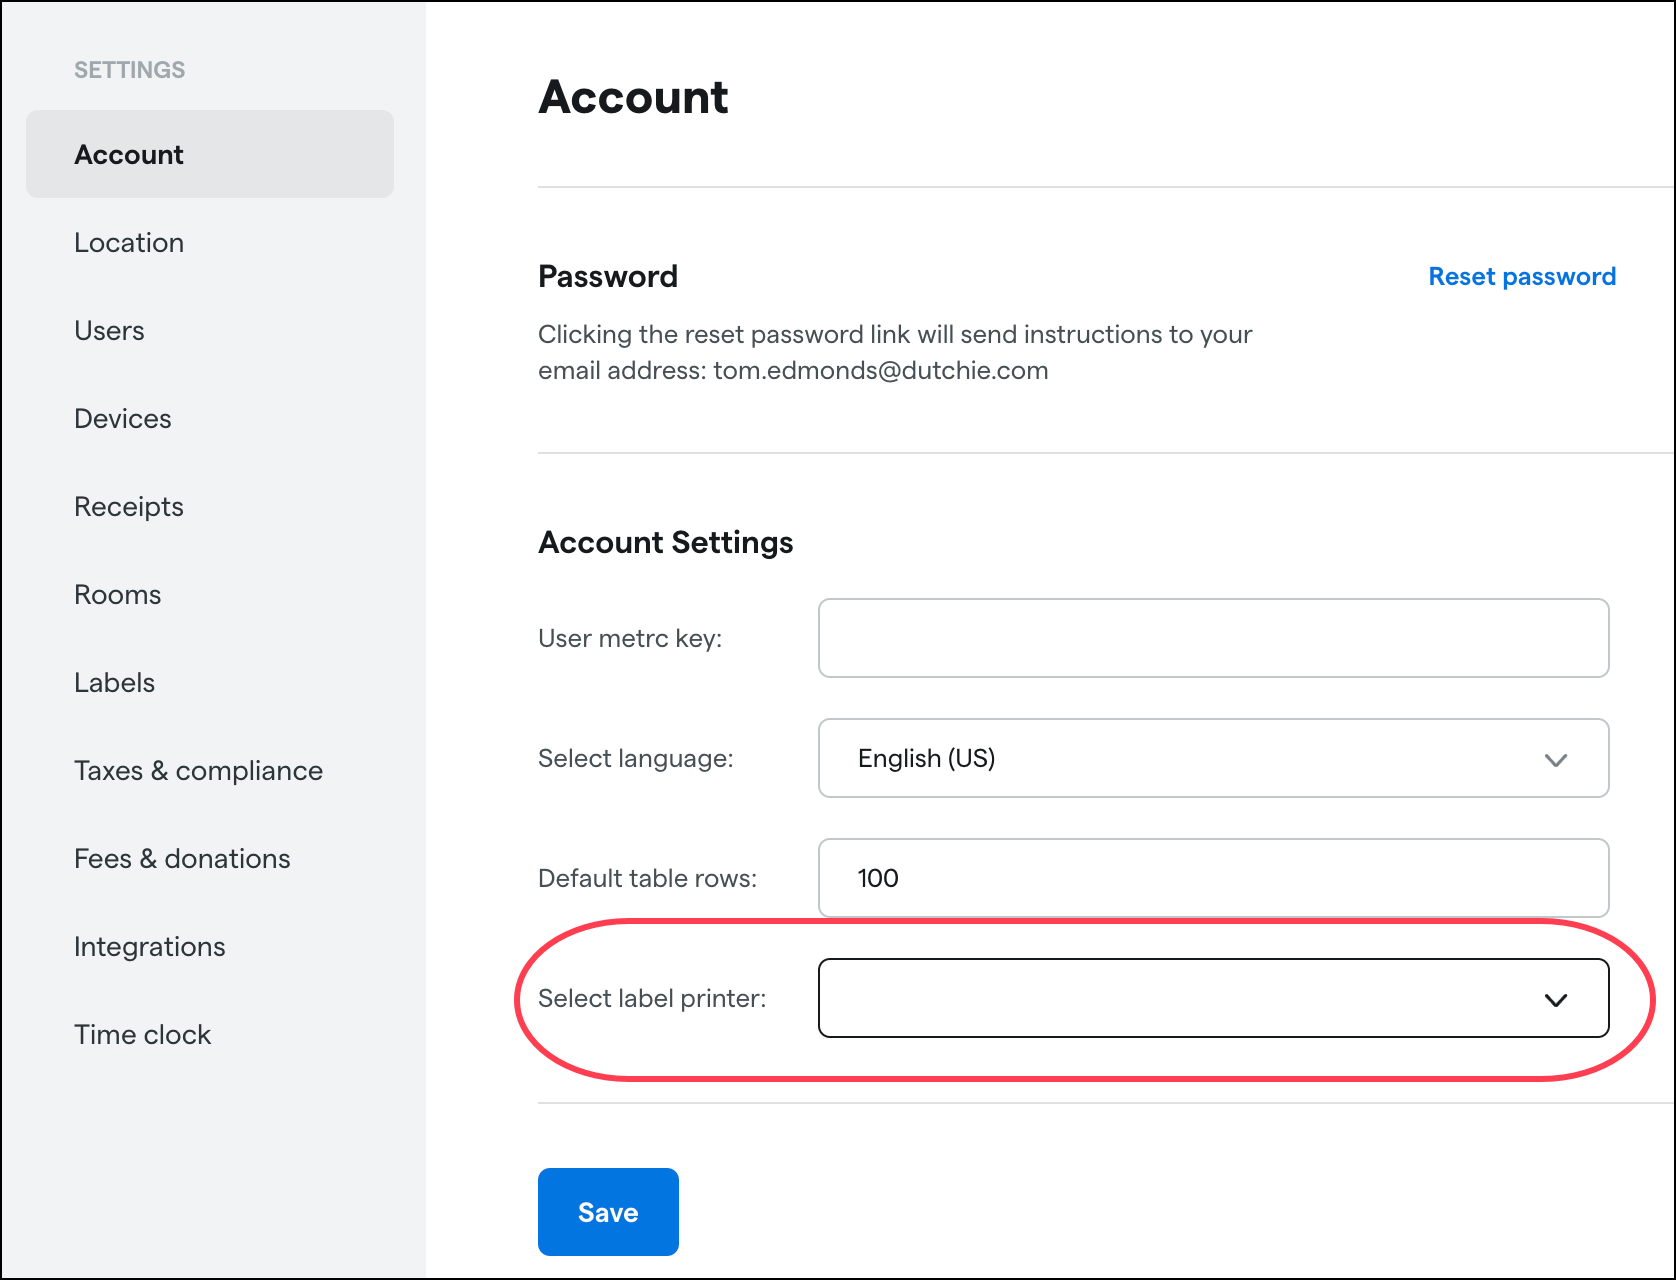The width and height of the screenshot is (1676, 1280).
Task: Select Time clock in the sidebar
Action: [142, 1035]
